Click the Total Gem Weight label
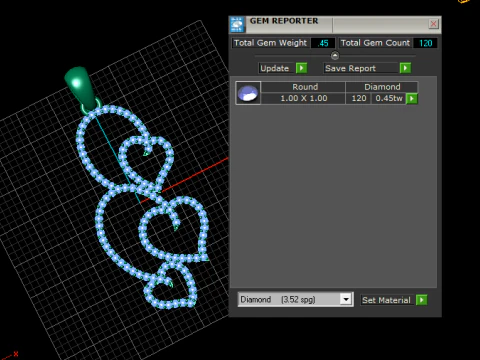Viewport: 480px width, 360px height. (x=270, y=43)
